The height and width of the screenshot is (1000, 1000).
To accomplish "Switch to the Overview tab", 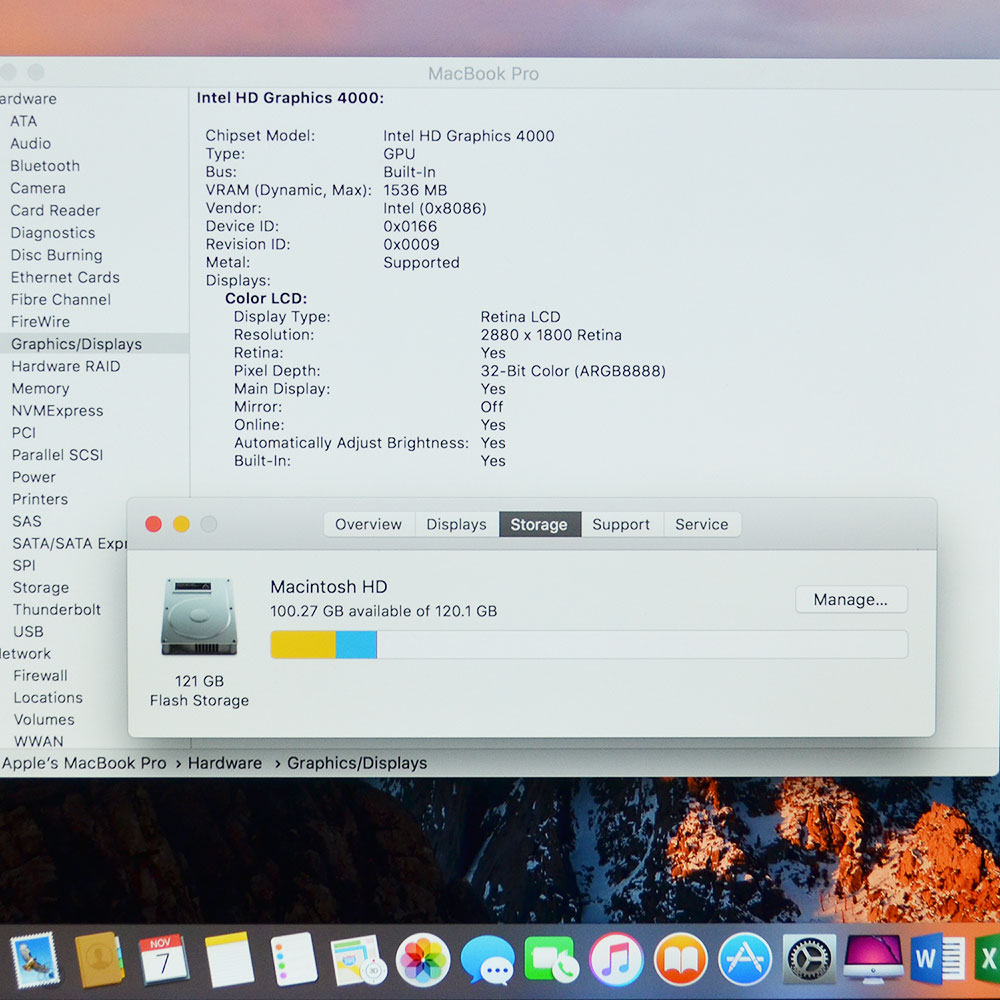I will (x=369, y=524).
